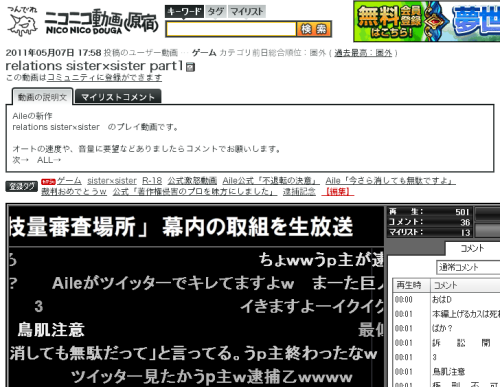Click the マイリスト: 13 count stat
Image resolution: width=500 pixels, height=387 pixels.
430,232
